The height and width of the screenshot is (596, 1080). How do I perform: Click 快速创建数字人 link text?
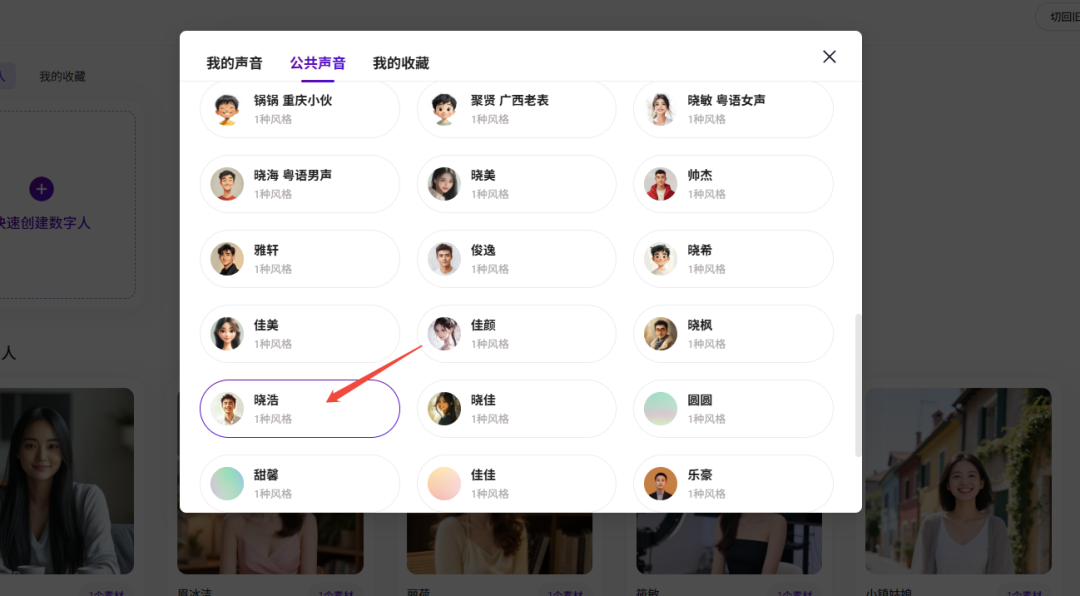(x=45, y=223)
